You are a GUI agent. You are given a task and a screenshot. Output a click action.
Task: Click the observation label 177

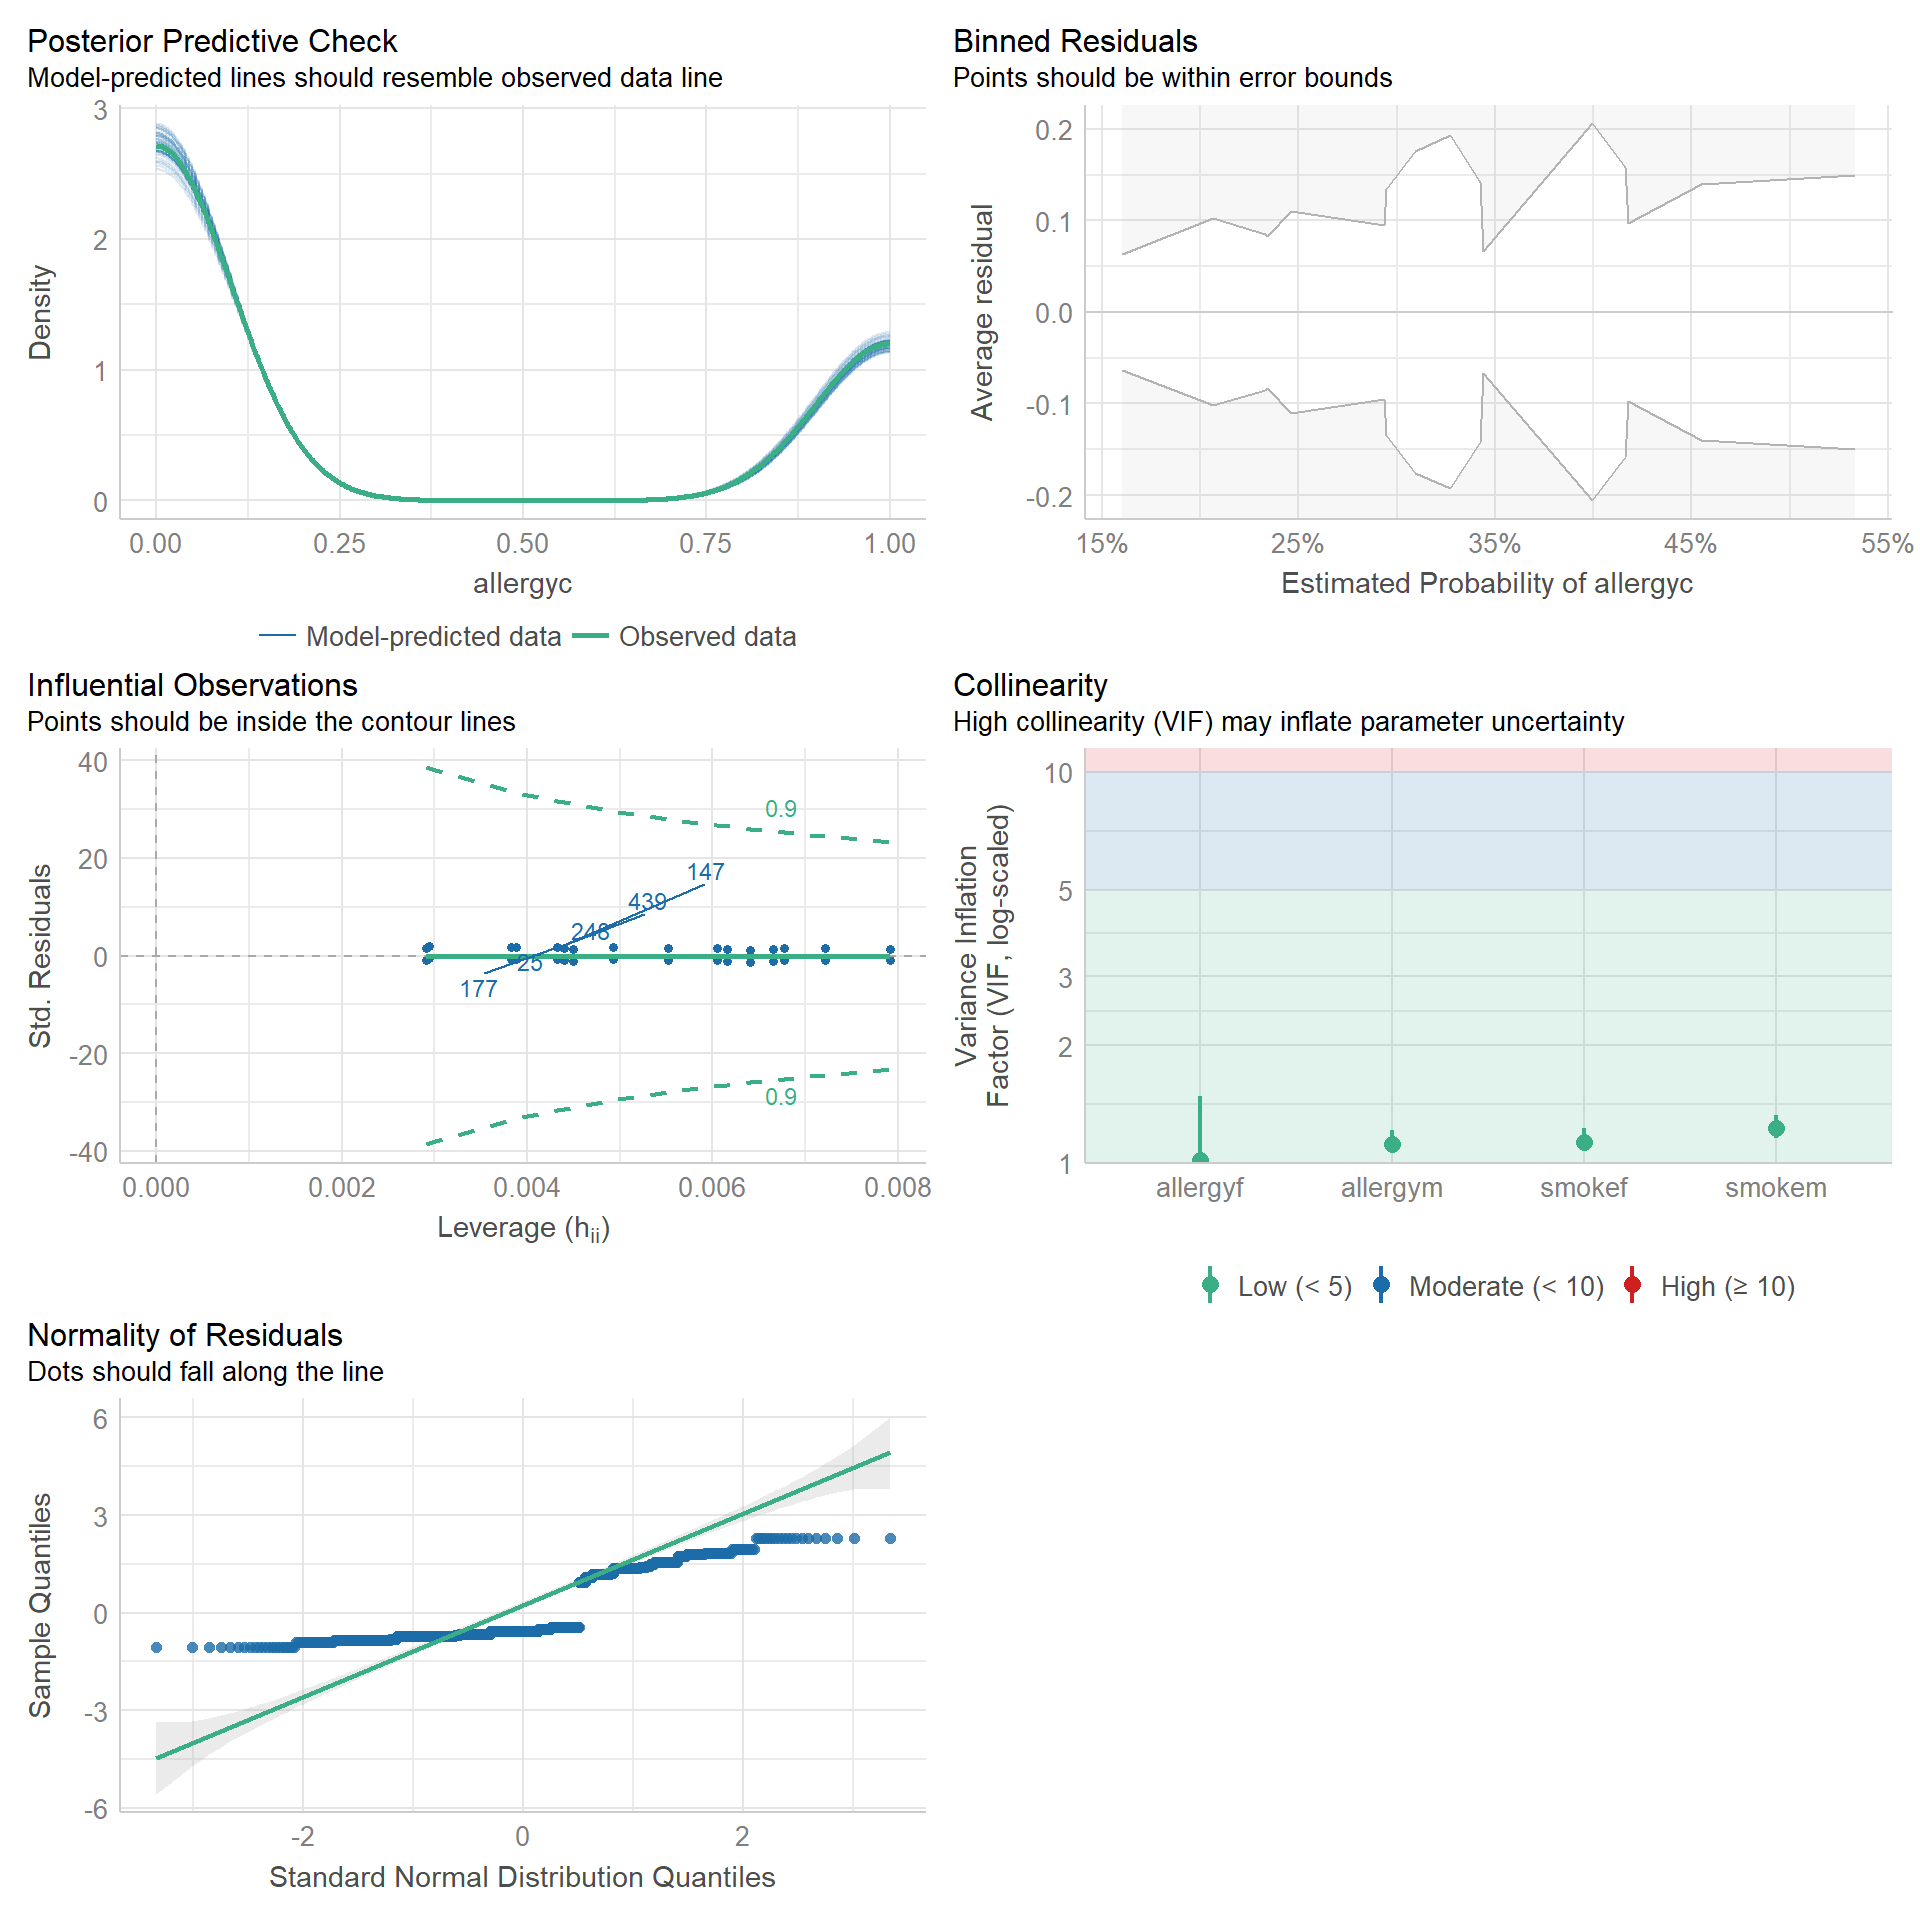pyautogui.click(x=479, y=989)
